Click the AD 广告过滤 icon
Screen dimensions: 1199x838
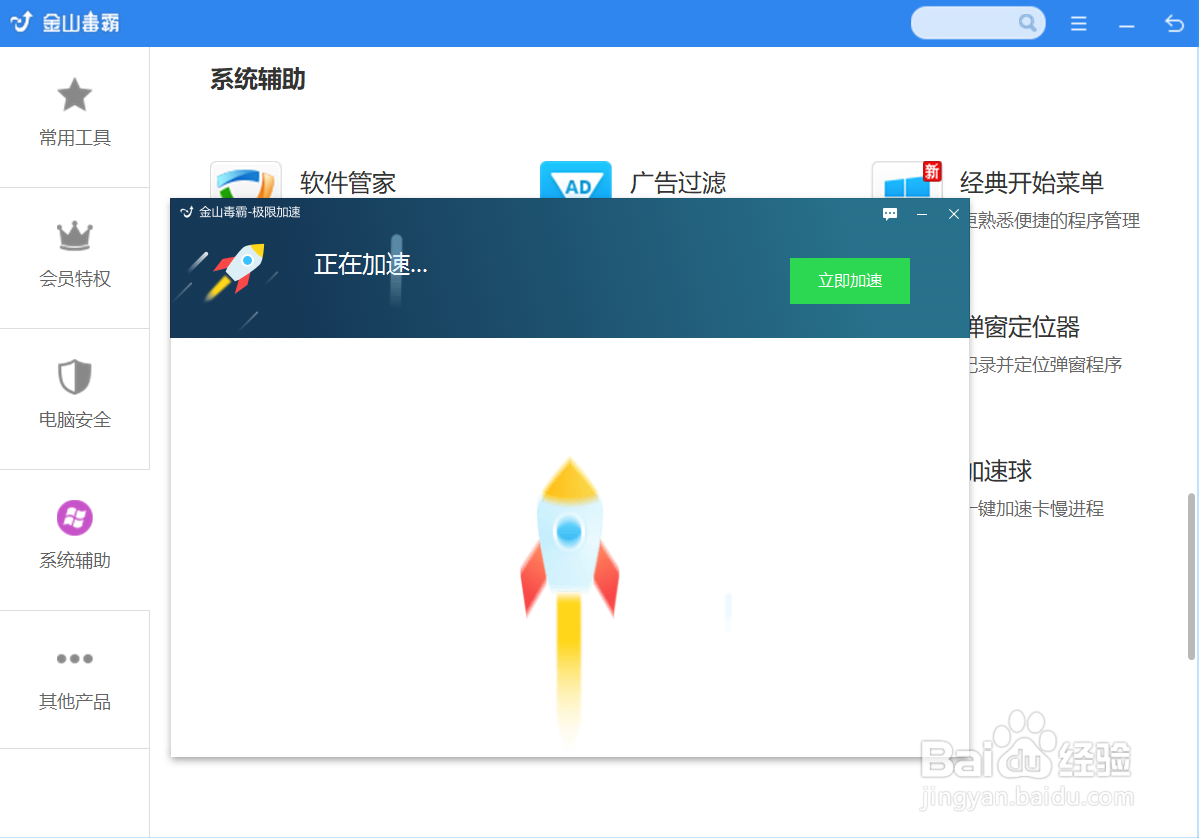coord(576,180)
